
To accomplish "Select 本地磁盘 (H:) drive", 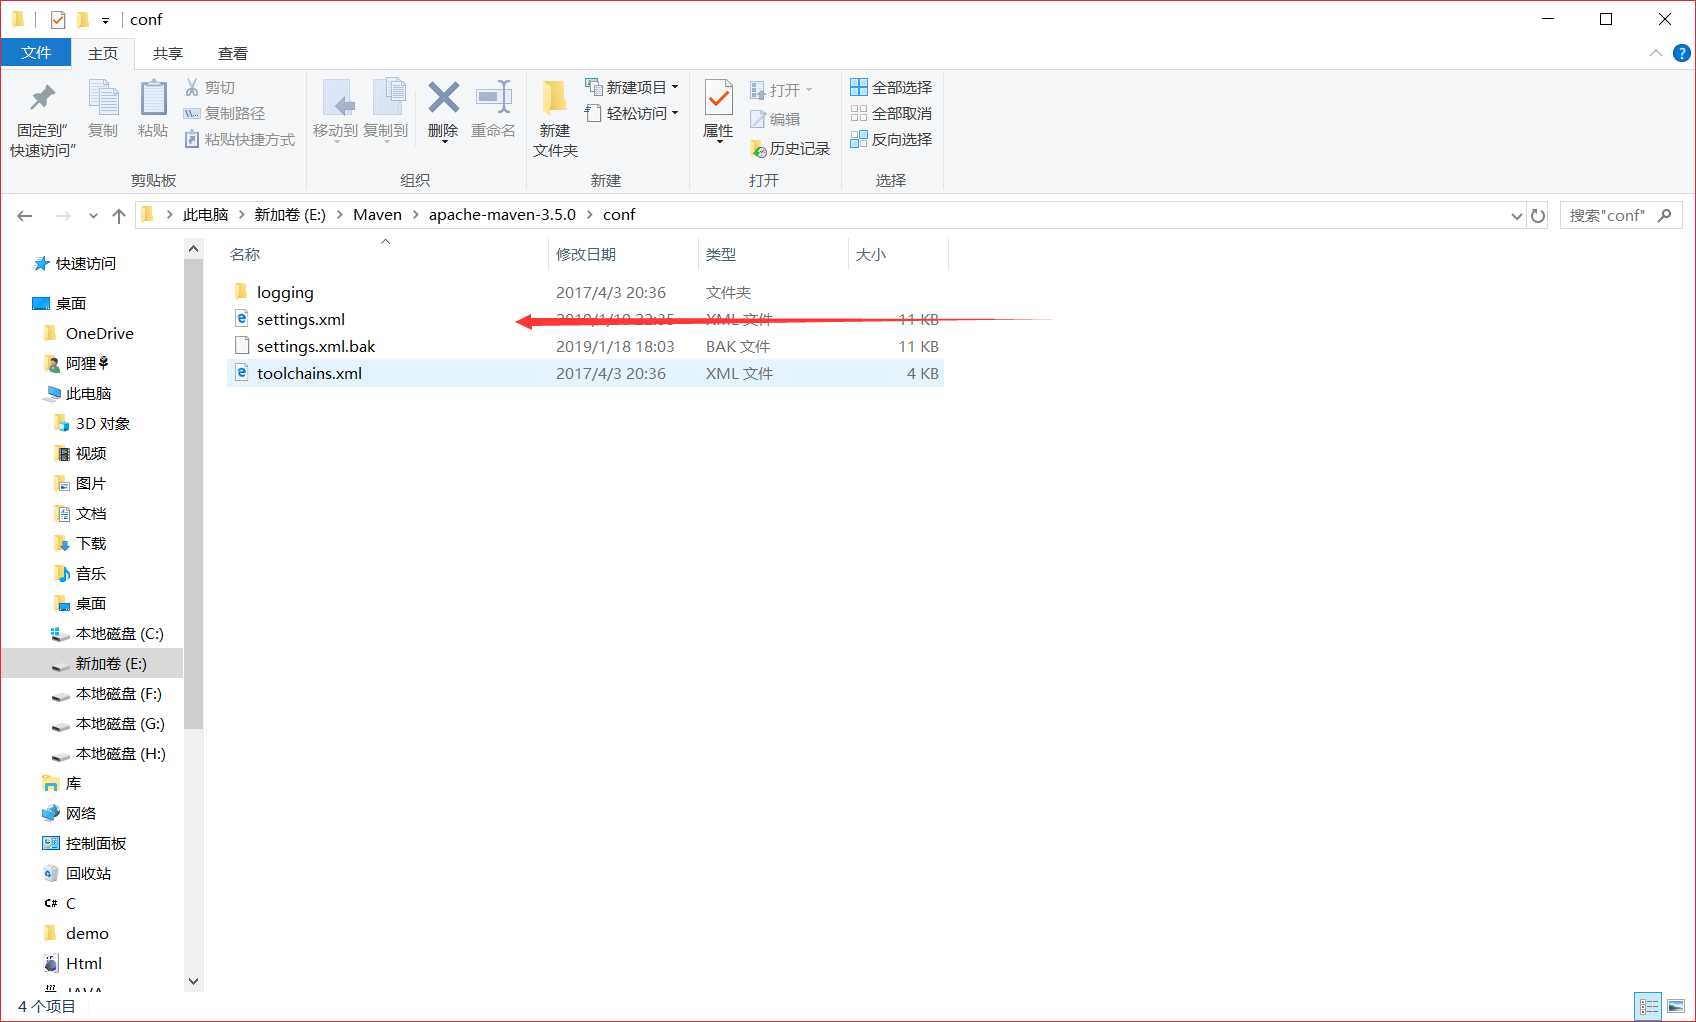I will point(120,753).
